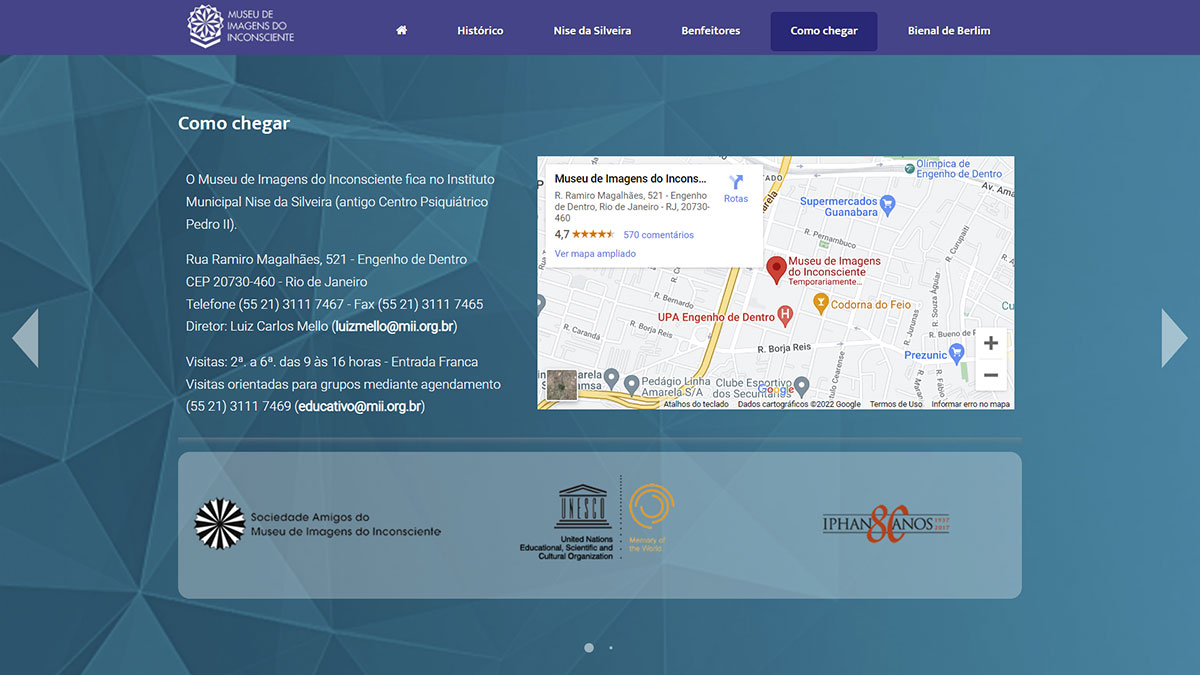
Task: Select the first carousel pagination dot
Action: [x=589, y=648]
